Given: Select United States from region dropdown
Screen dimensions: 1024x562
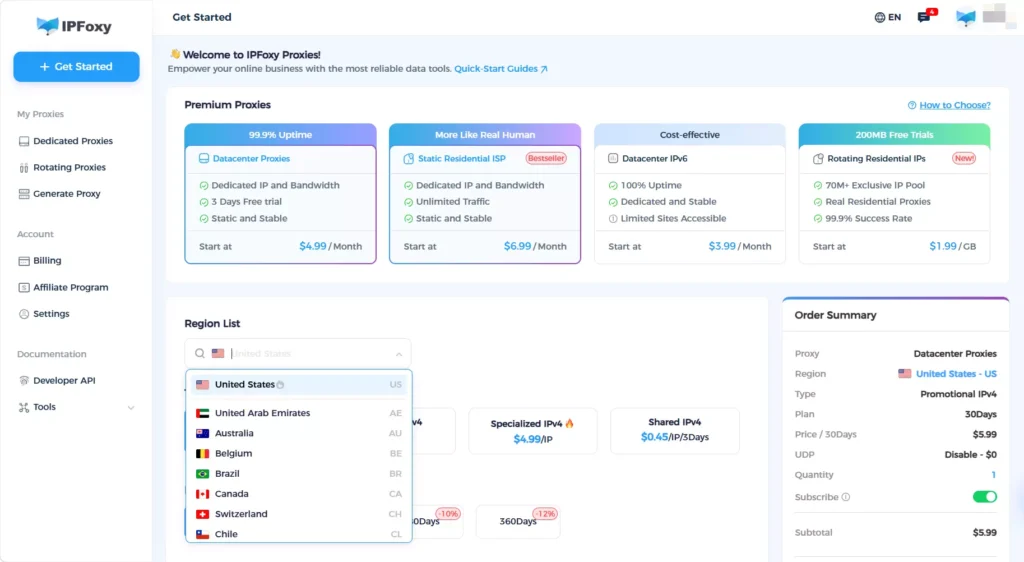Looking at the screenshot, I should point(298,384).
